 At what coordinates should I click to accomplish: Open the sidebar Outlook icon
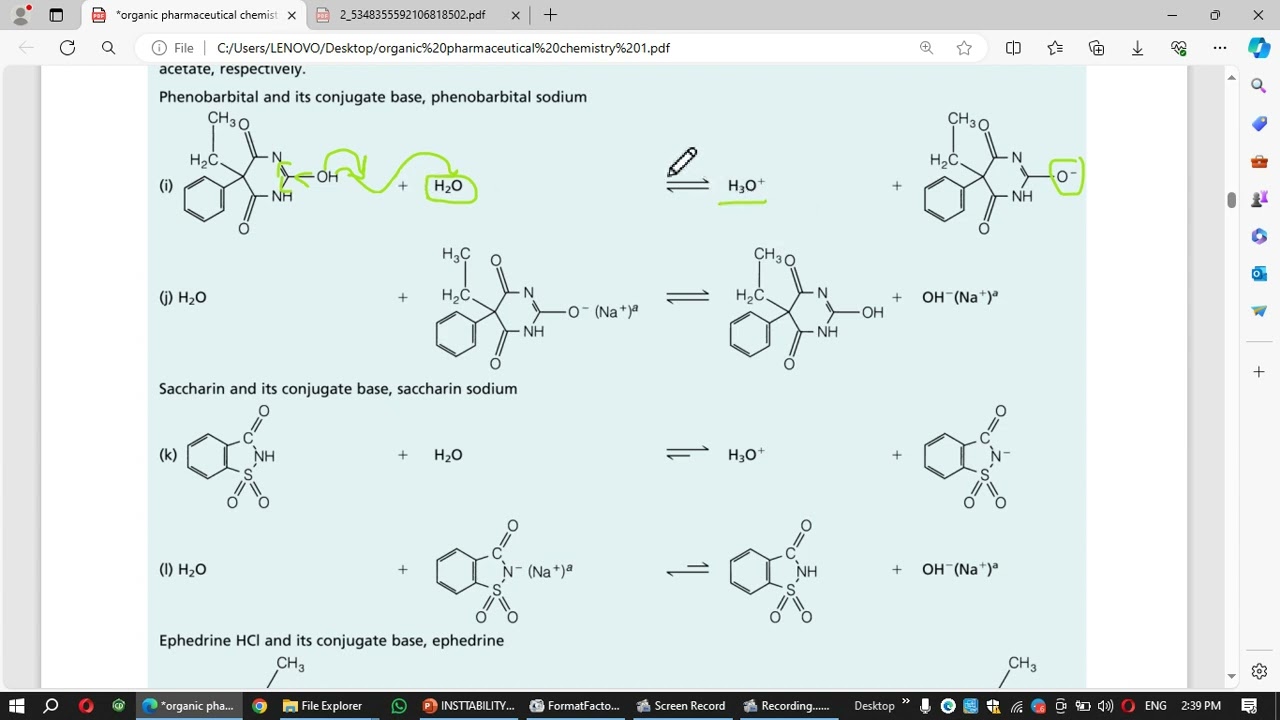[1259, 273]
